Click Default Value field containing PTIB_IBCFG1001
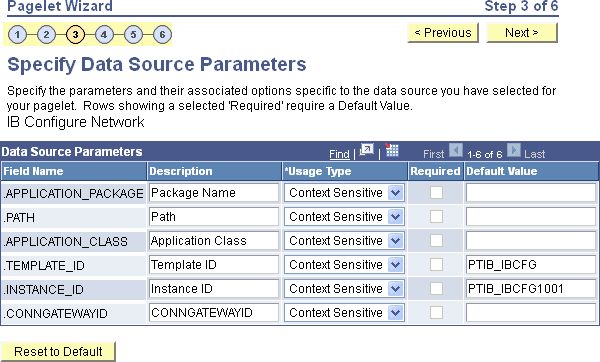The height and width of the screenshot is (362, 600). point(531,289)
